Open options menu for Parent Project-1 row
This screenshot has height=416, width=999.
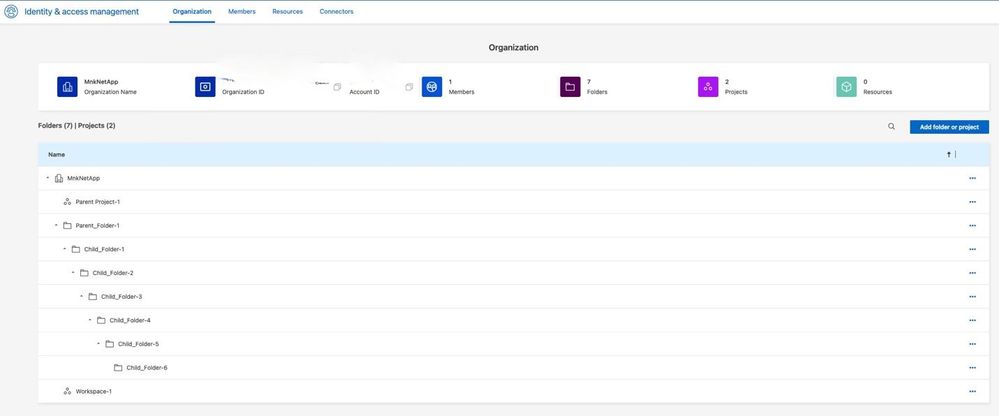point(972,202)
